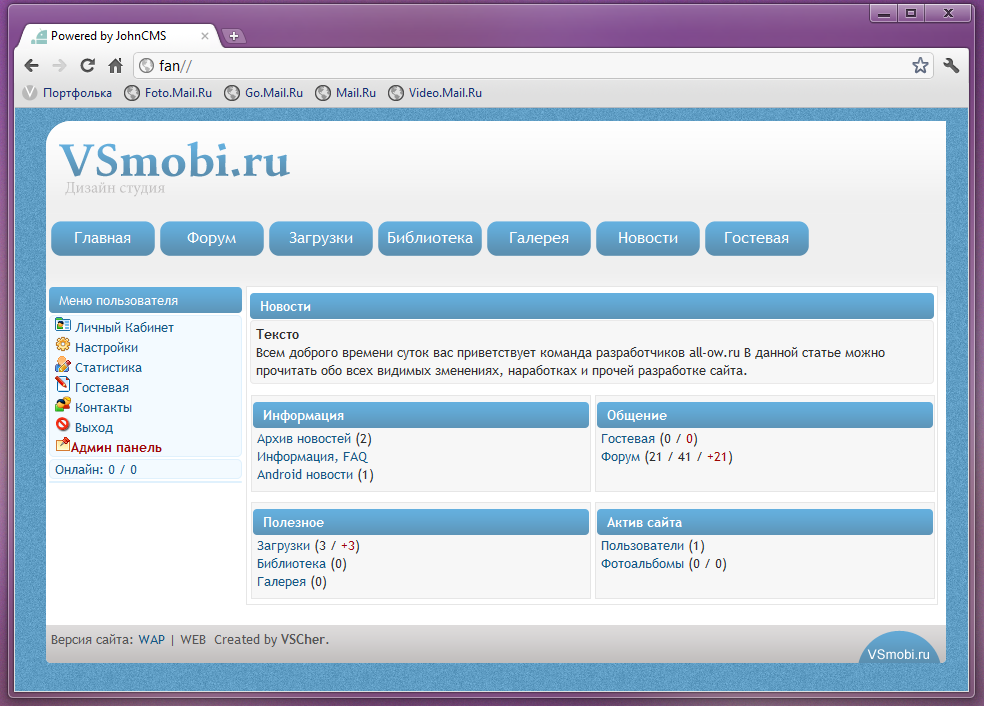Image resolution: width=984 pixels, height=706 pixels.
Task: Click the Настройки gear icon in sidebar
Action: pos(63,345)
